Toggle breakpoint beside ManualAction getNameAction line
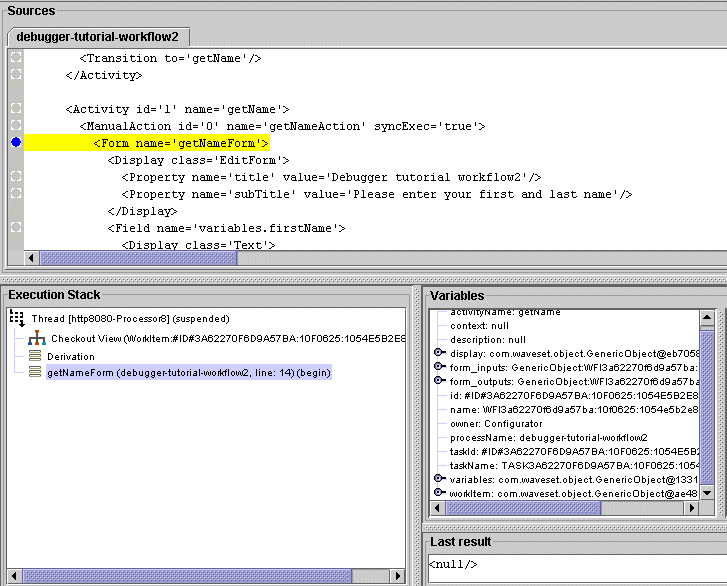Viewport: 727px width, 586px height. pyautogui.click(x=16, y=125)
